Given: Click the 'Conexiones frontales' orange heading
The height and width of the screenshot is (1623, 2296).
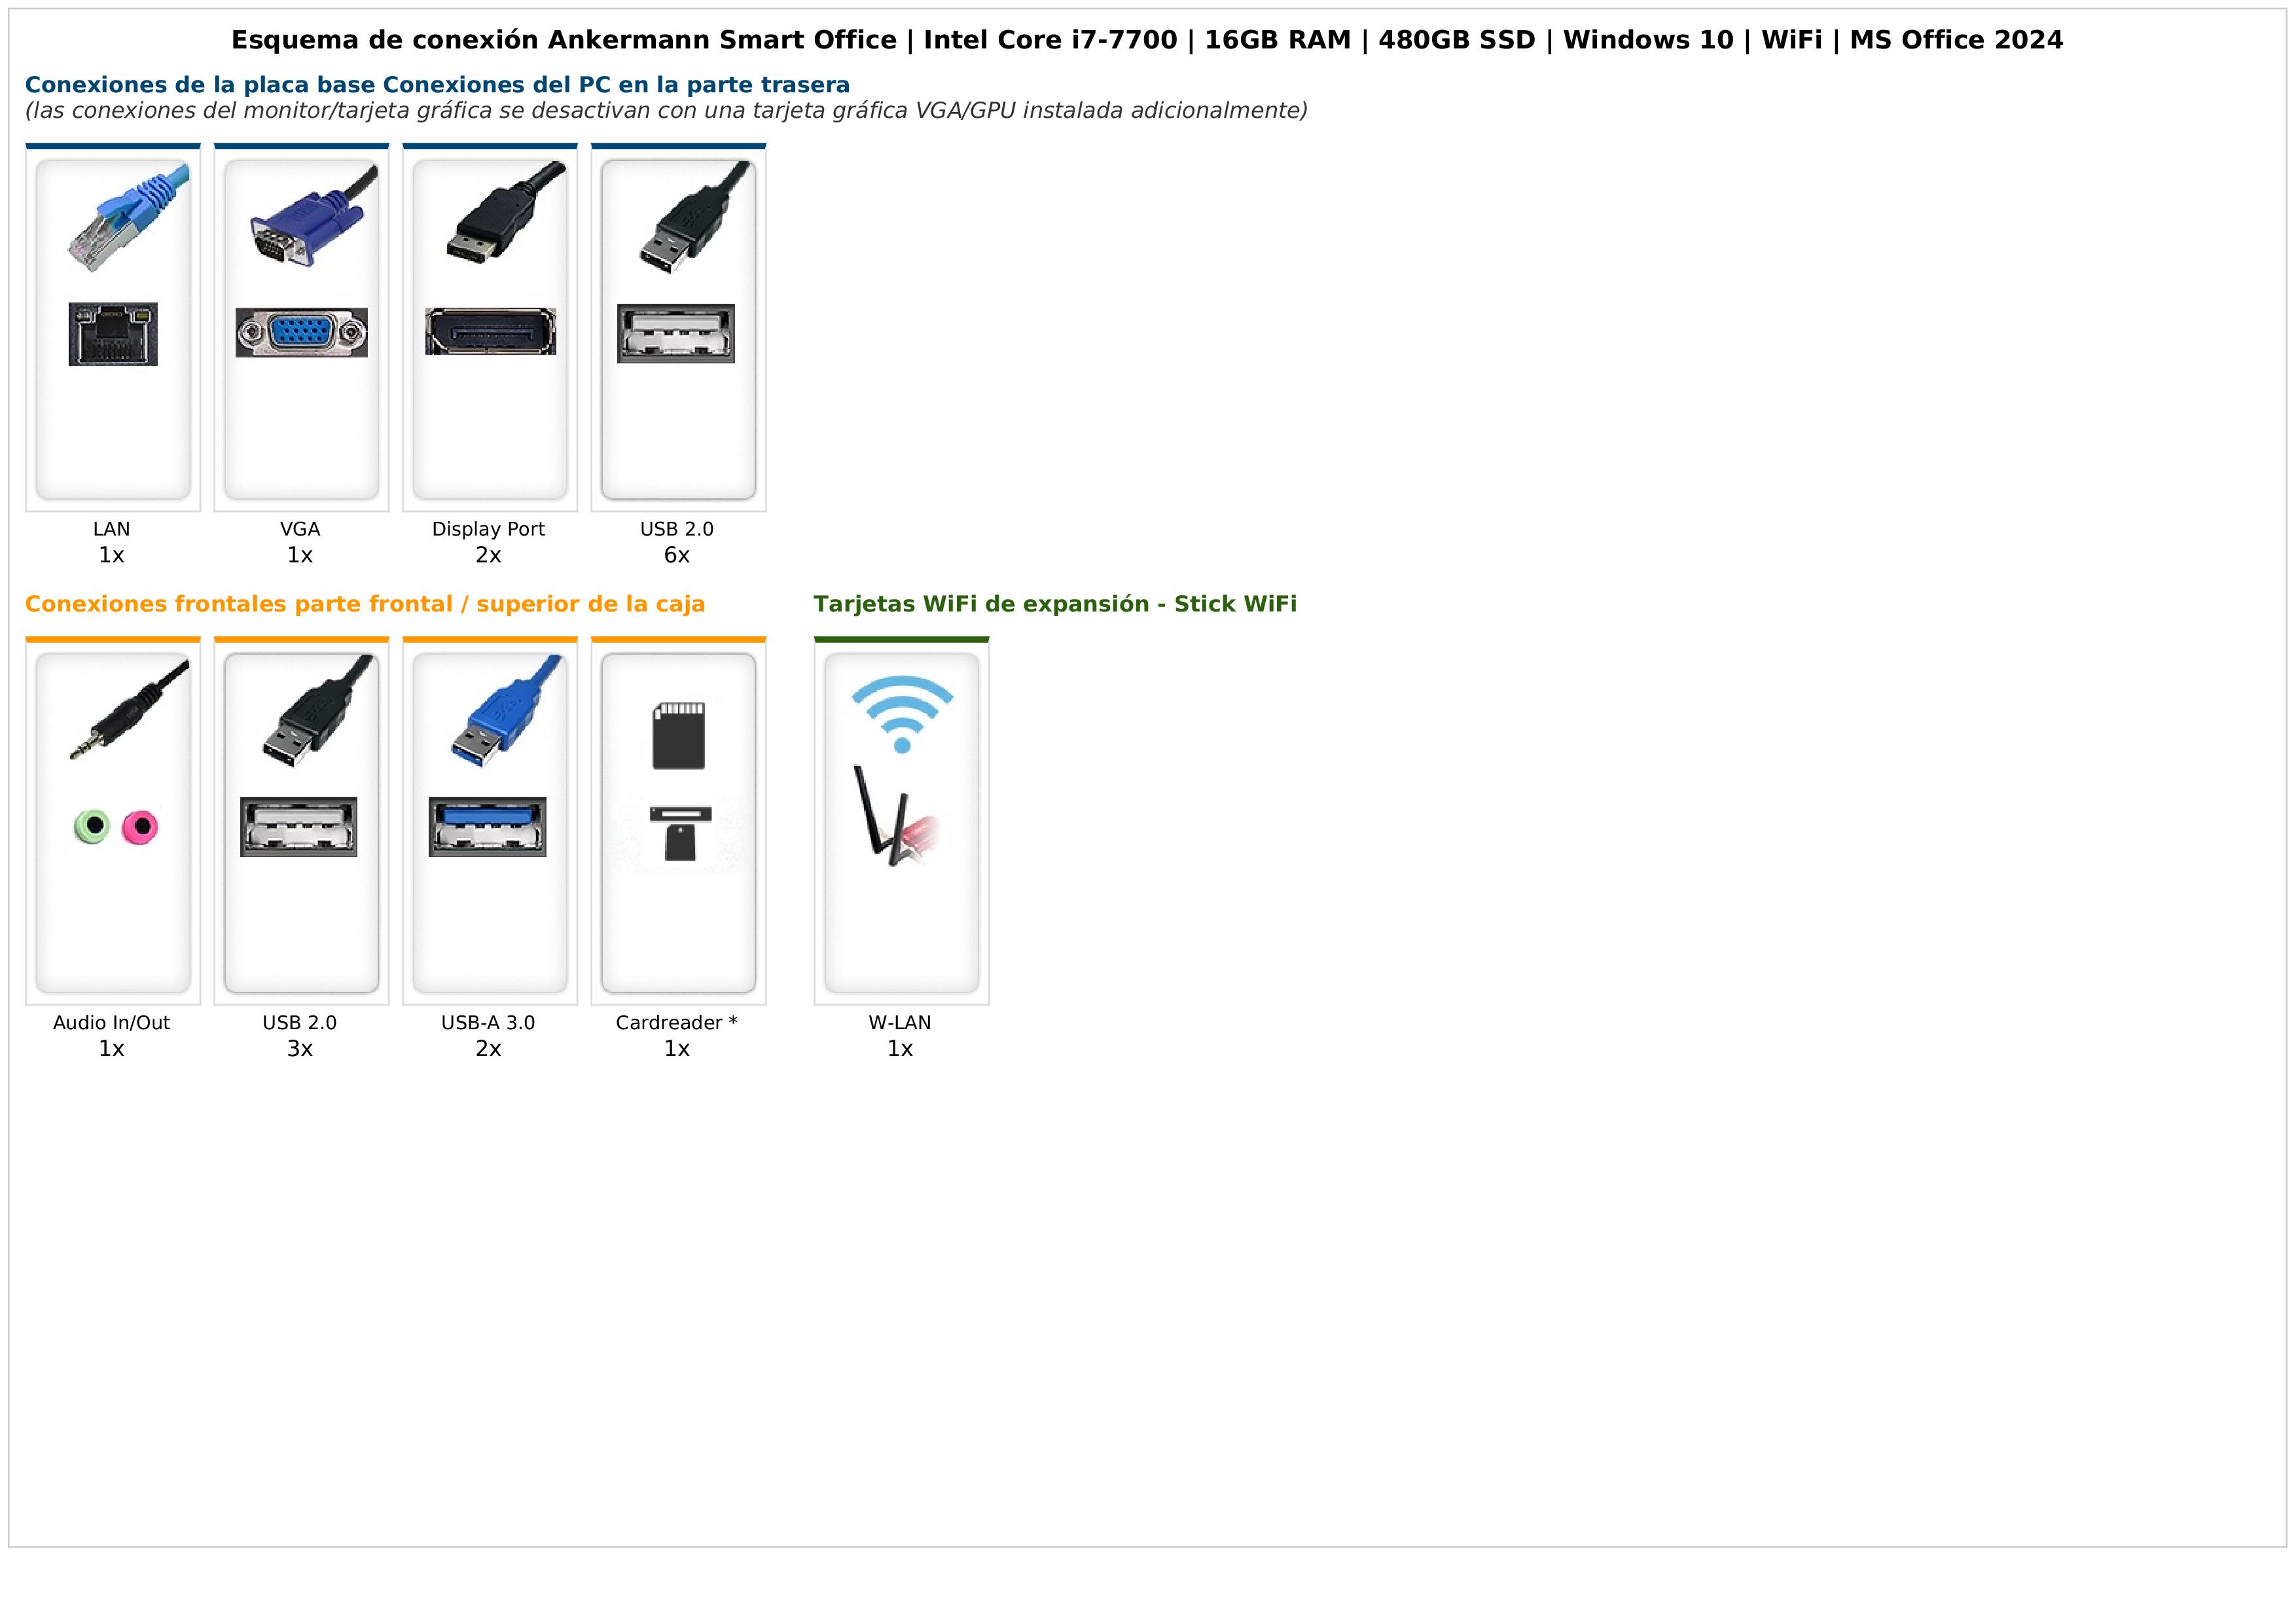Looking at the screenshot, I should pos(365,604).
